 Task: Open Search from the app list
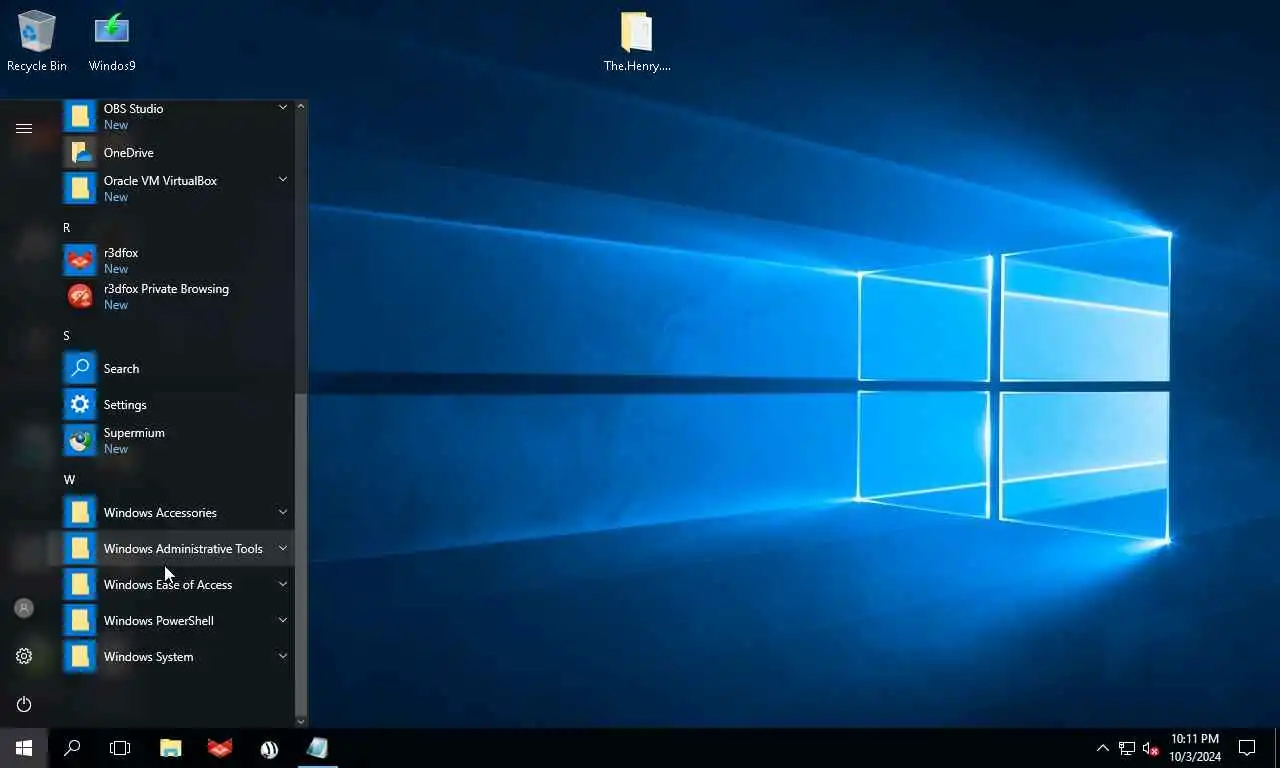click(x=176, y=369)
